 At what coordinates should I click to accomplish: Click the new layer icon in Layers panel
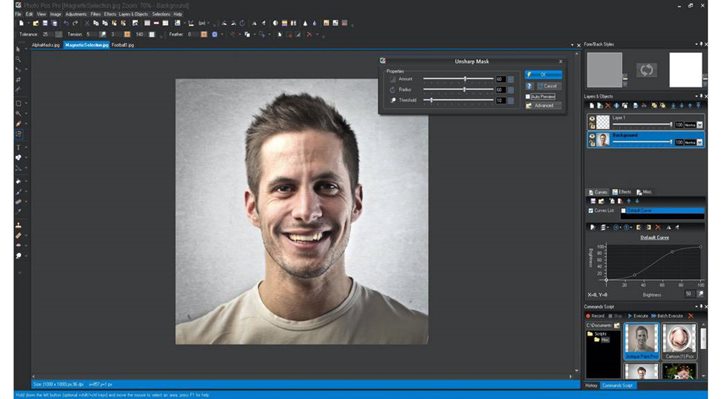pyautogui.click(x=592, y=106)
